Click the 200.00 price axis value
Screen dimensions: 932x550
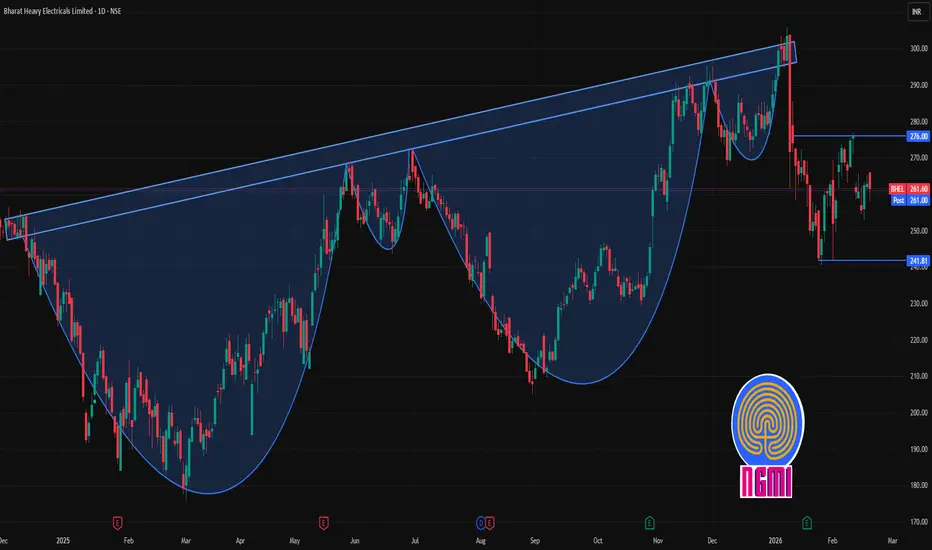pos(918,413)
